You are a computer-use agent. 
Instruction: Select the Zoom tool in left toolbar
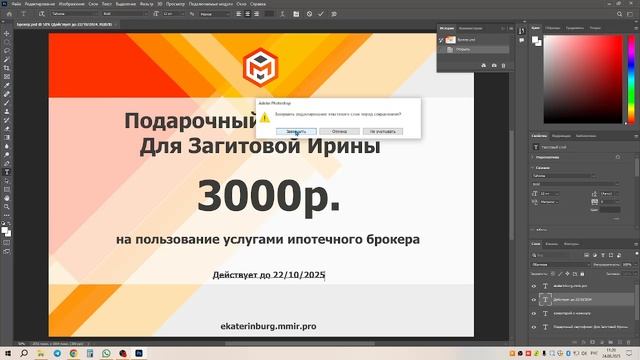[x=7, y=207]
